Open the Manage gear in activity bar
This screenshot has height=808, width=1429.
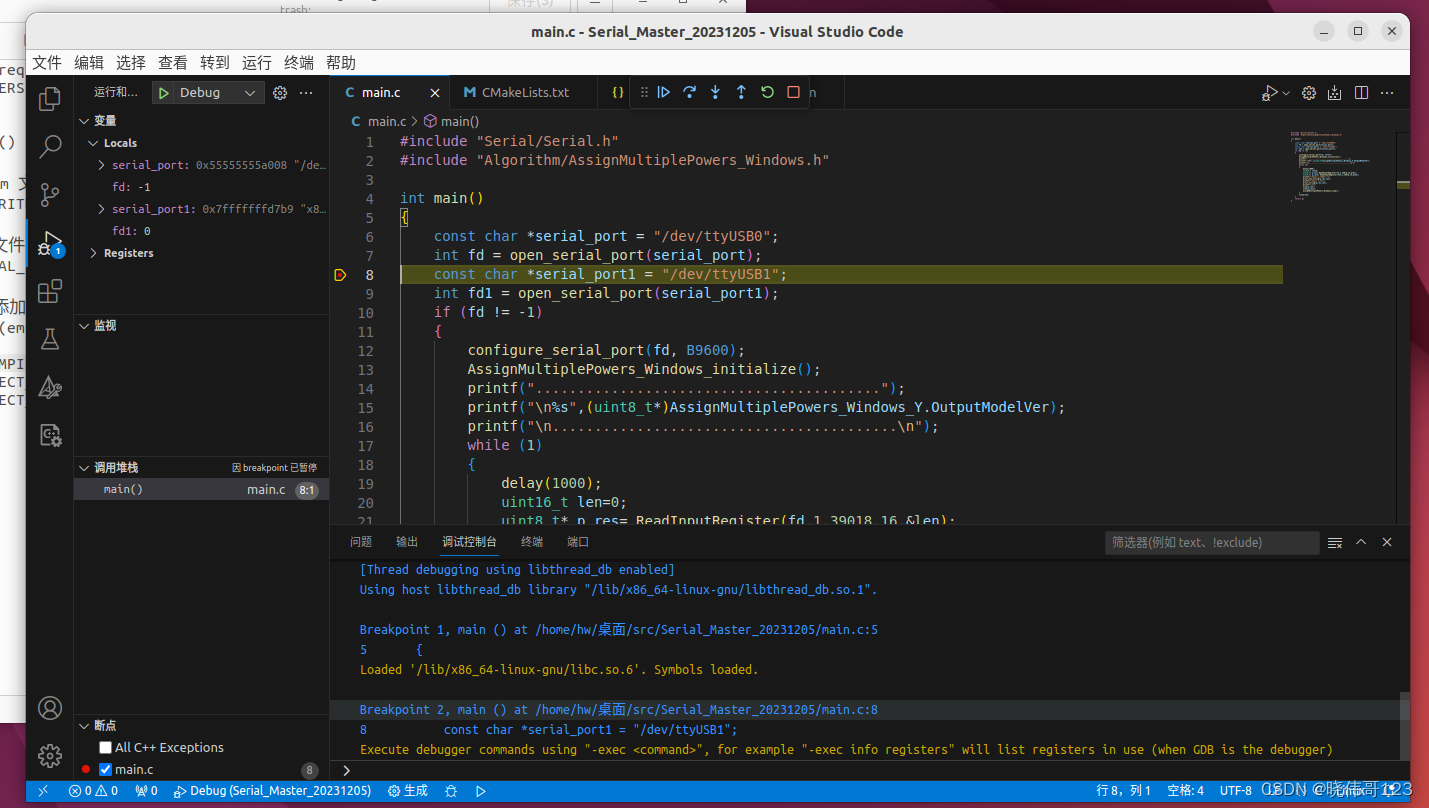pos(49,756)
